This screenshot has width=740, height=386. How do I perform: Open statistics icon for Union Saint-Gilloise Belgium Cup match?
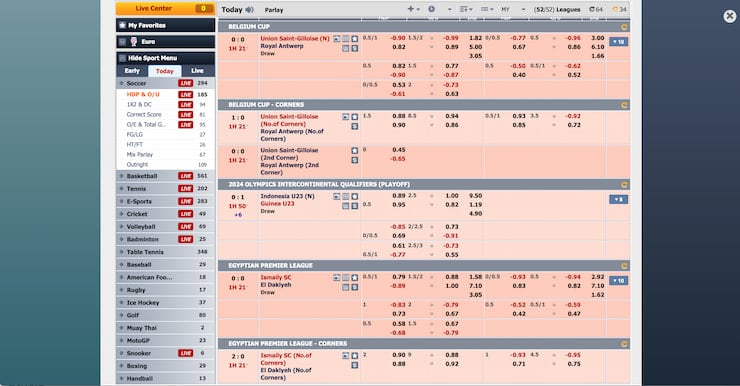tap(345, 39)
